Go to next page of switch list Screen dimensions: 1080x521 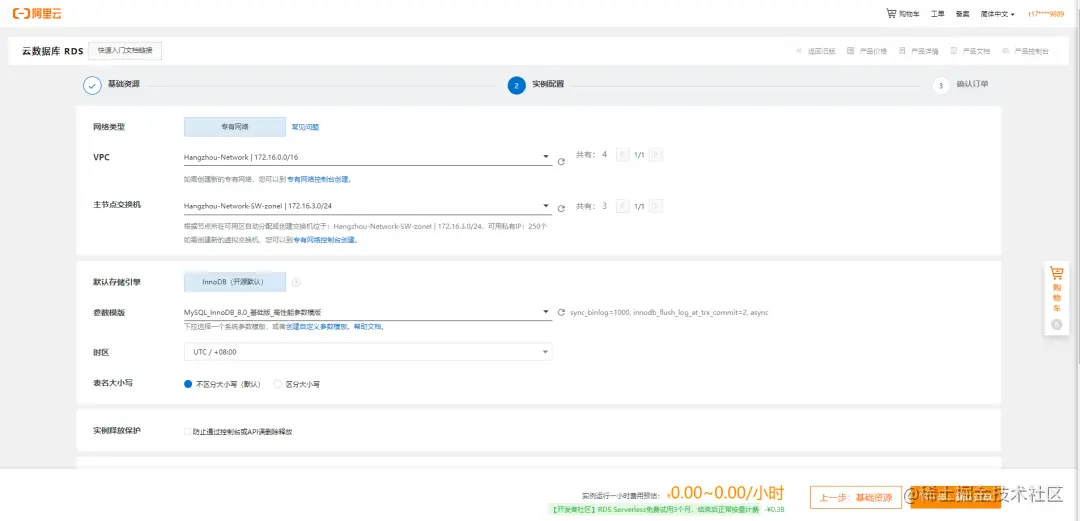point(656,206)
